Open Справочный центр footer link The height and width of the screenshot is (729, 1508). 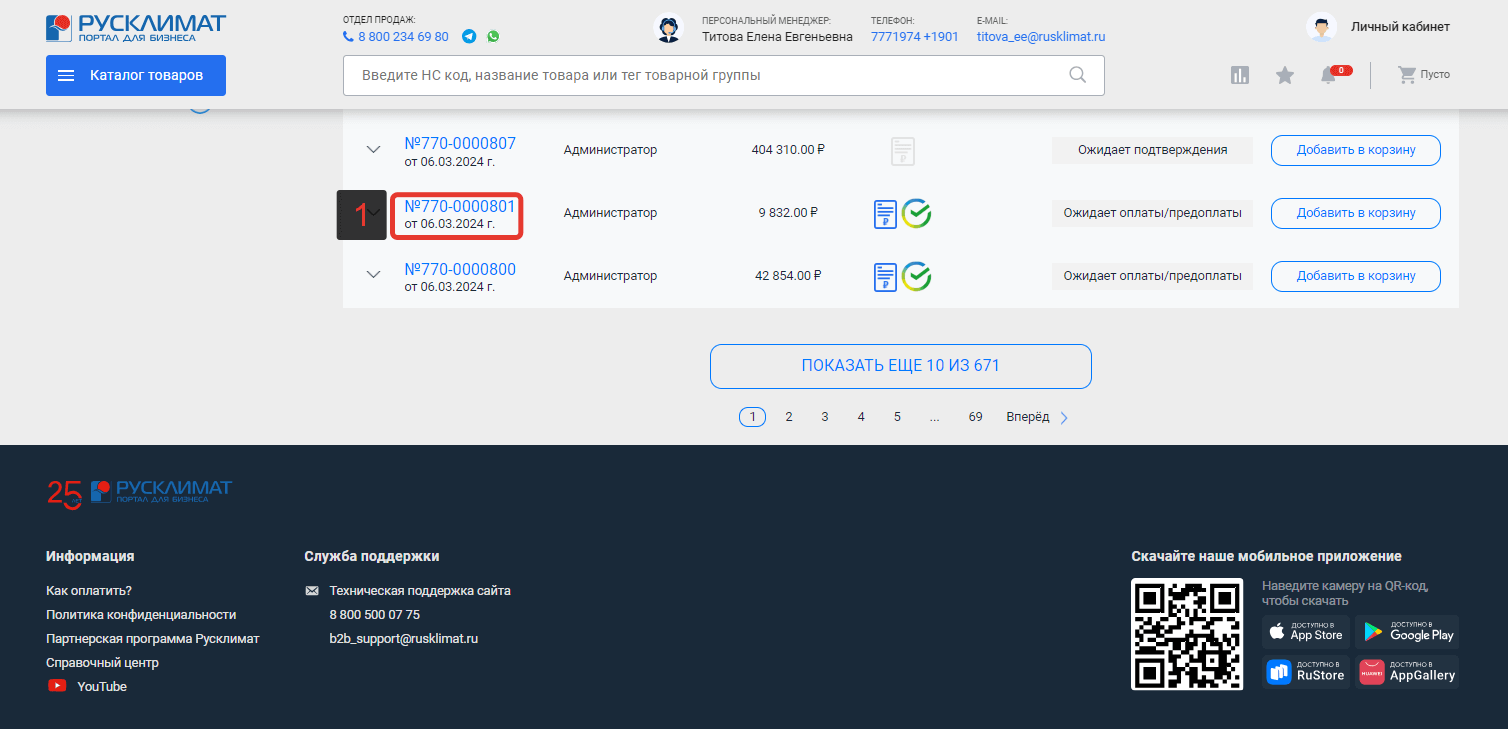pos(102,663)
